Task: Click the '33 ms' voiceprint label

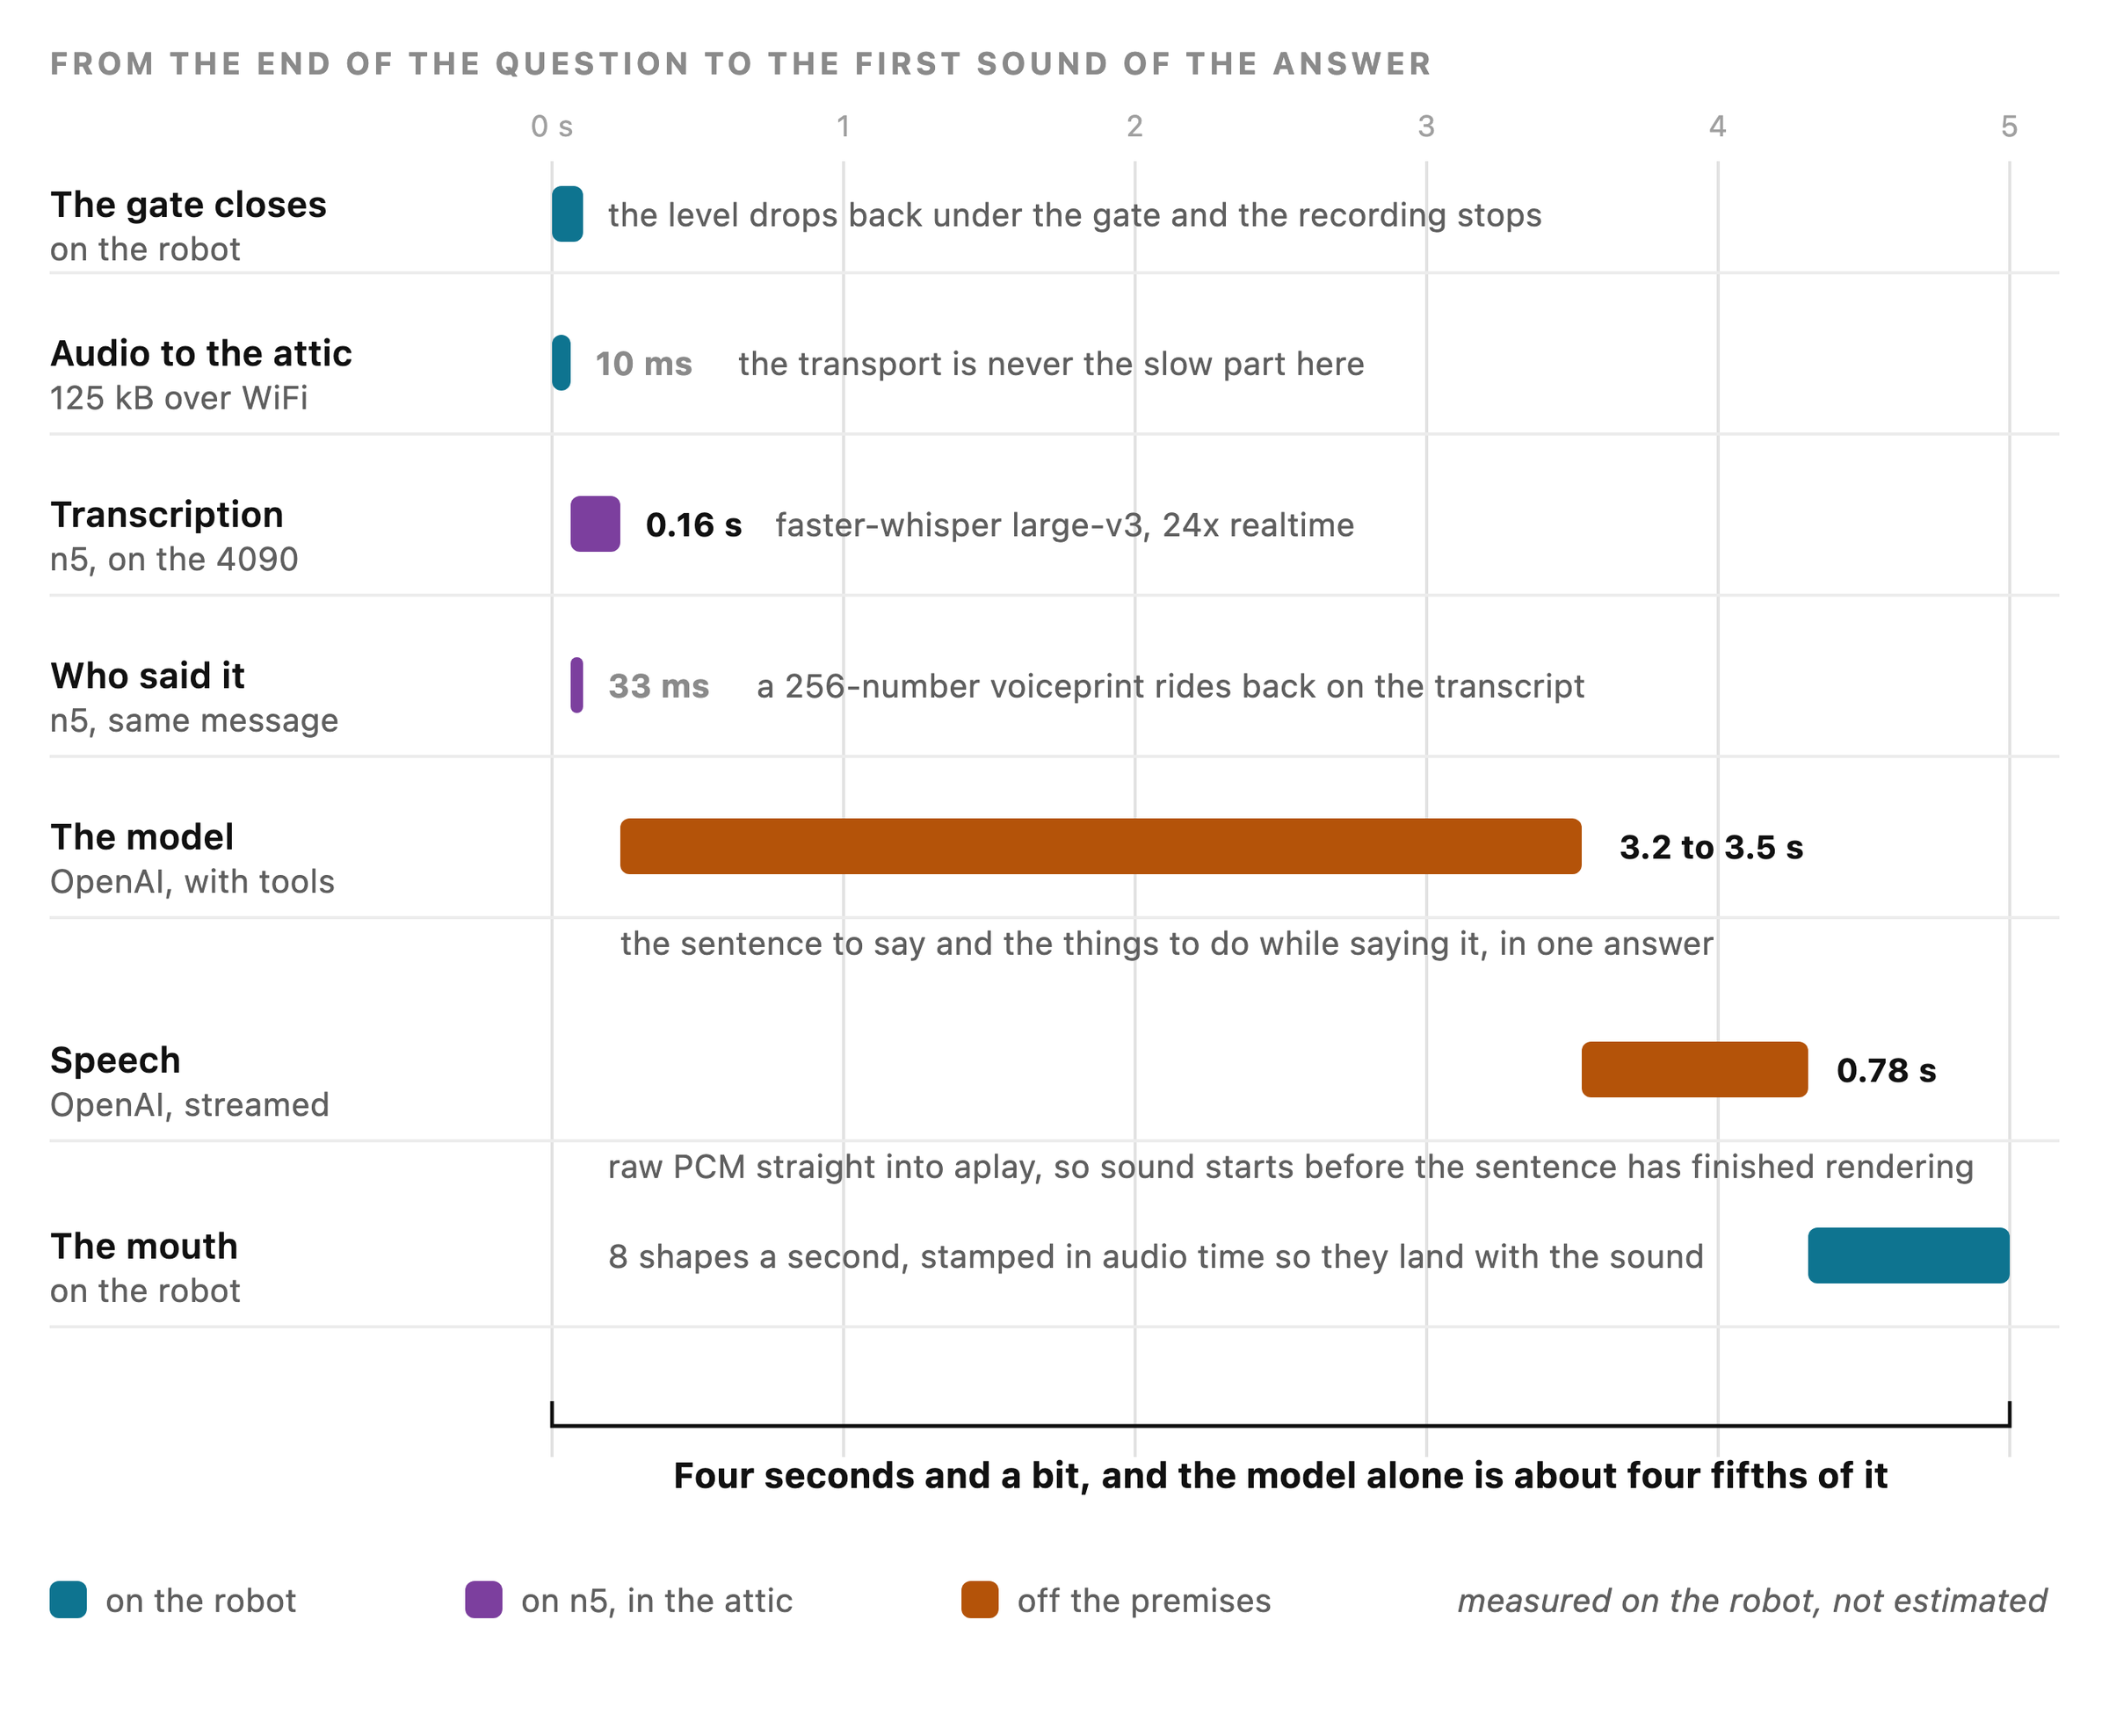Action: (x=658, y=686)
